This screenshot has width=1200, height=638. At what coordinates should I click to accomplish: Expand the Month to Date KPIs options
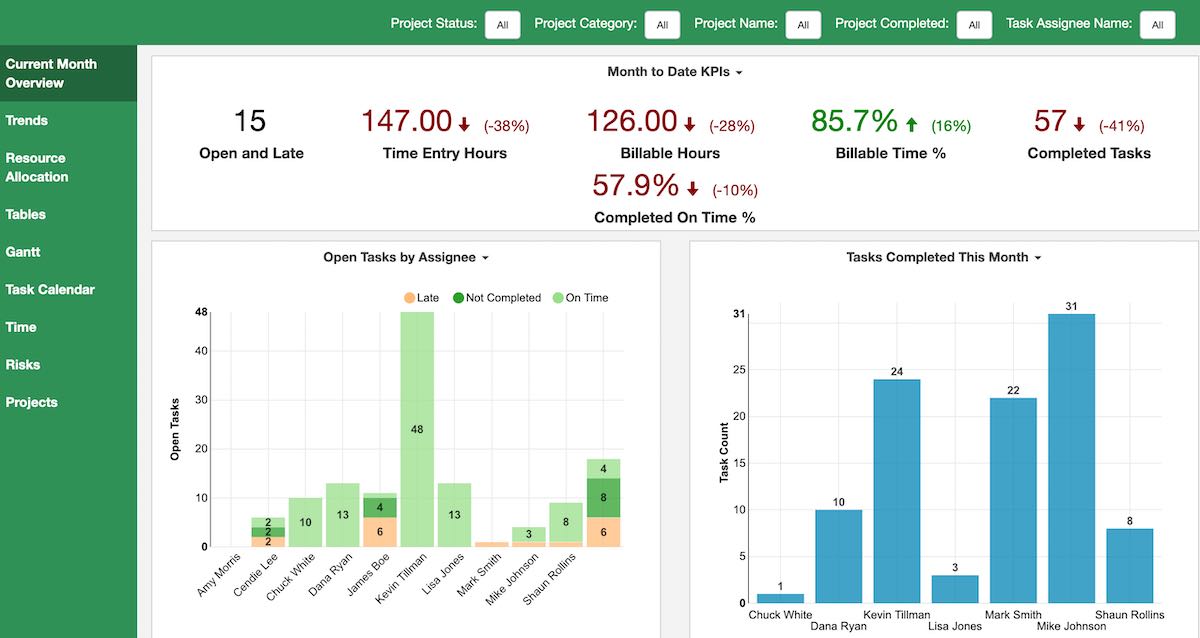[x=740, y=72]
